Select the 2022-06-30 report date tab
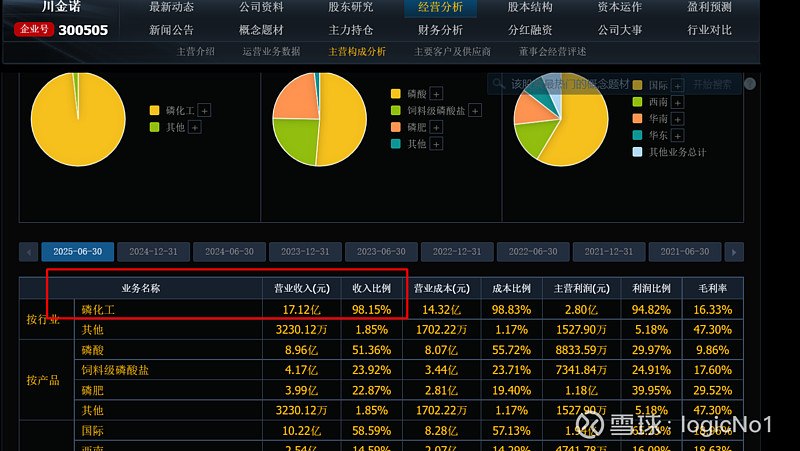 533,252
